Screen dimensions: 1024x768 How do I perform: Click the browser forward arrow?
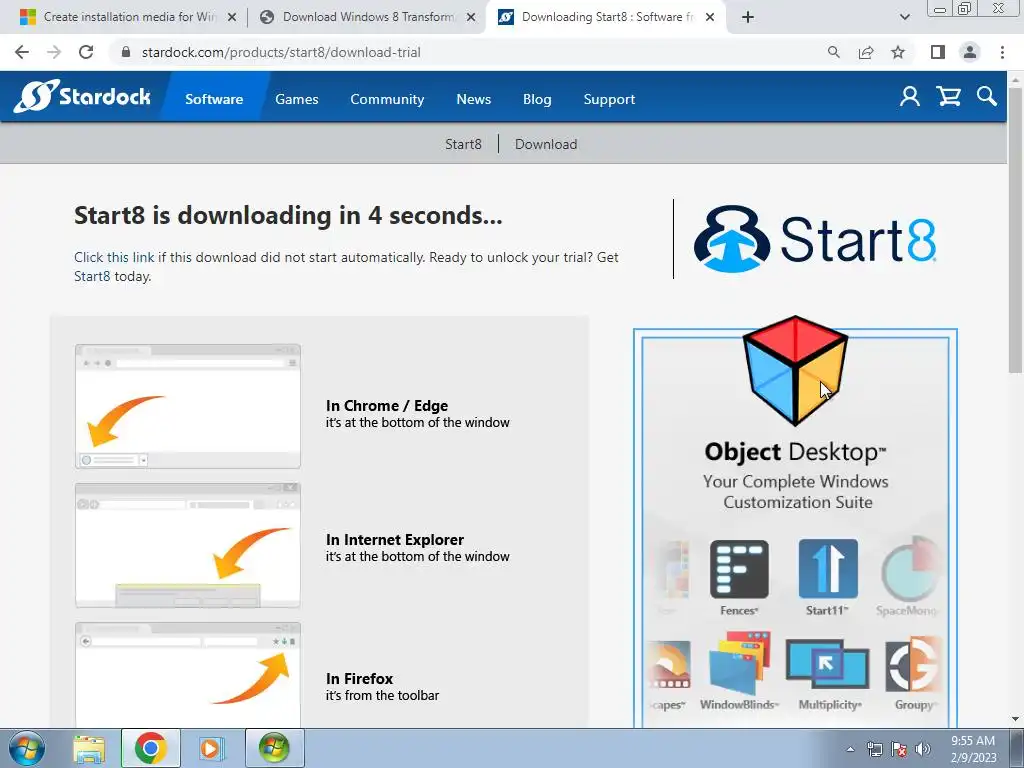click(x=54, y=52)
